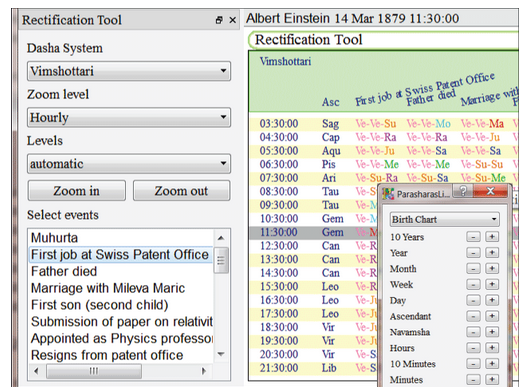
Task: Open the Levels automatic dropdown
Action: click(x=129, y=164)
